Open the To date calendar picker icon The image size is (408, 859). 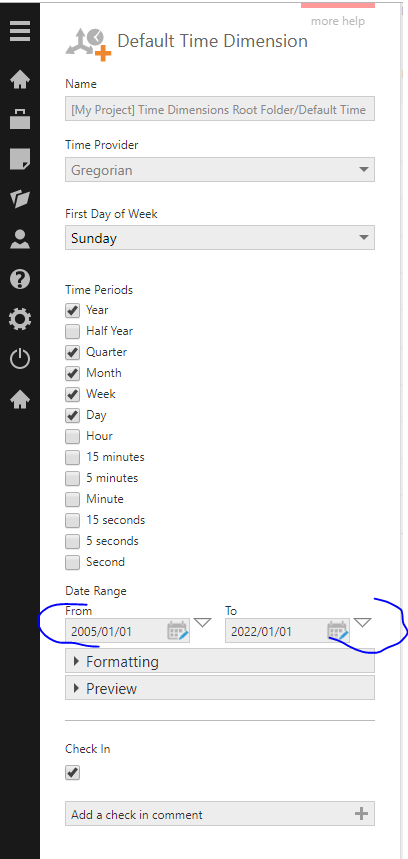click(338, 631)
